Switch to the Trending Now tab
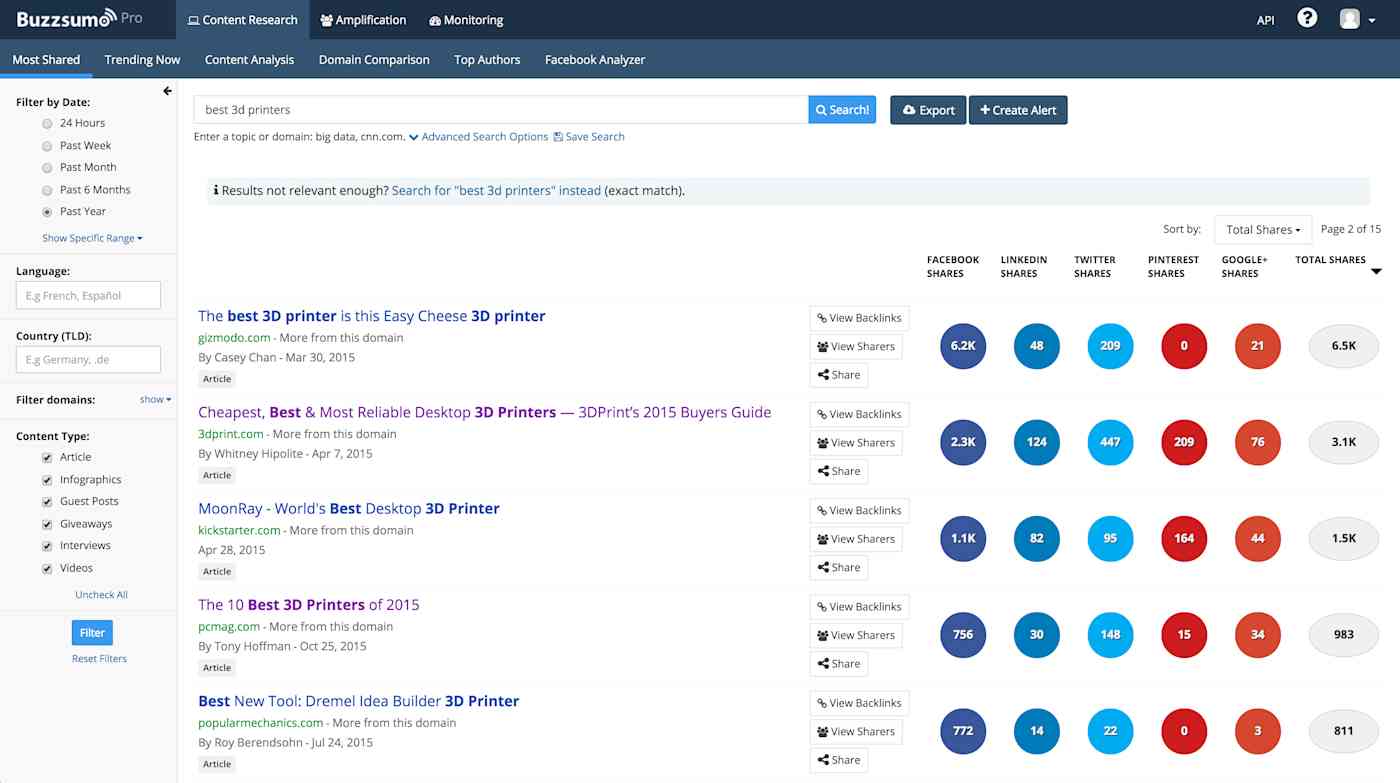Viewport: 1400px width, 783px height. (141, 59)
